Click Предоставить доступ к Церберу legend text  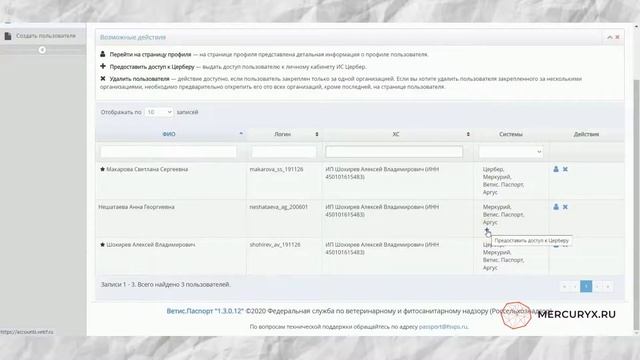tap(152, 67)
